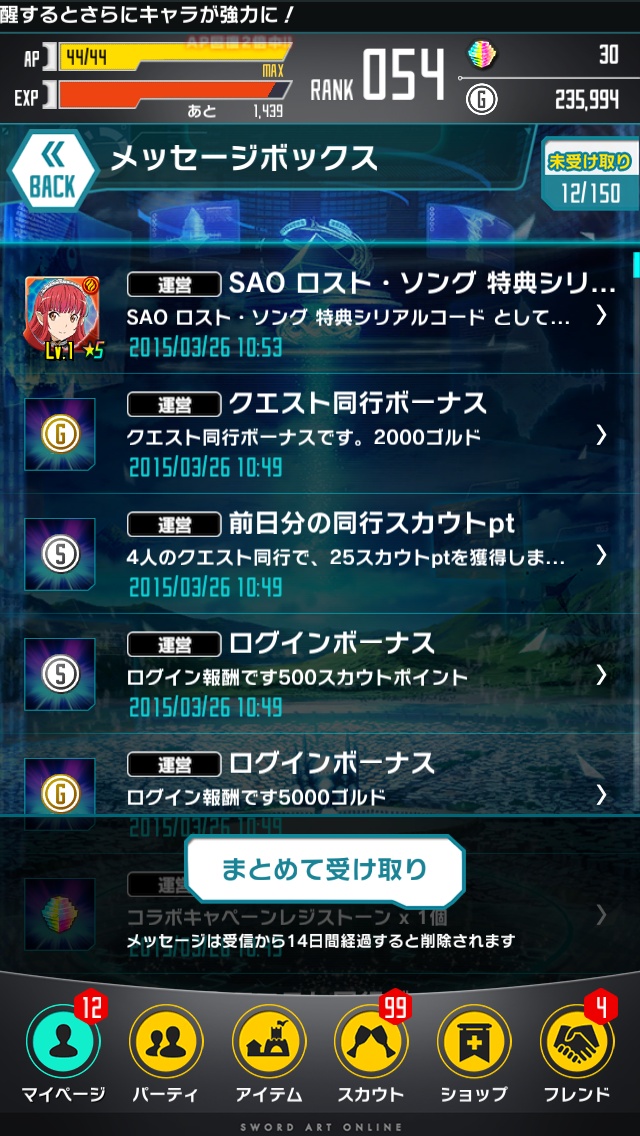Image resolution: width=640 pixels, height=1136 pixels.
Task: Open マイページ from bottom navigation
Action: (x=63, y=1041)
